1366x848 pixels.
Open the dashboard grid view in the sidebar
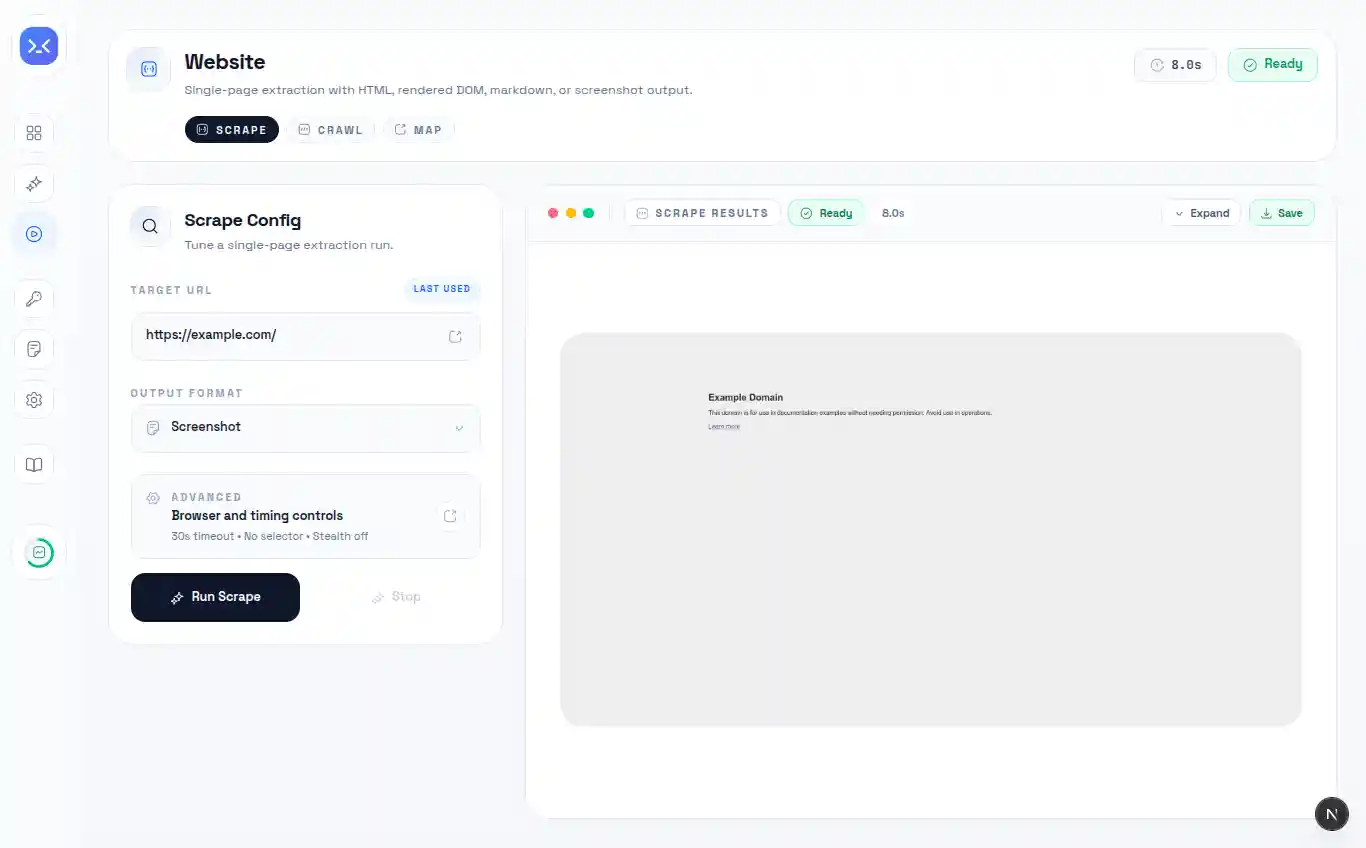pyautogui.click(x=34, y=132)
